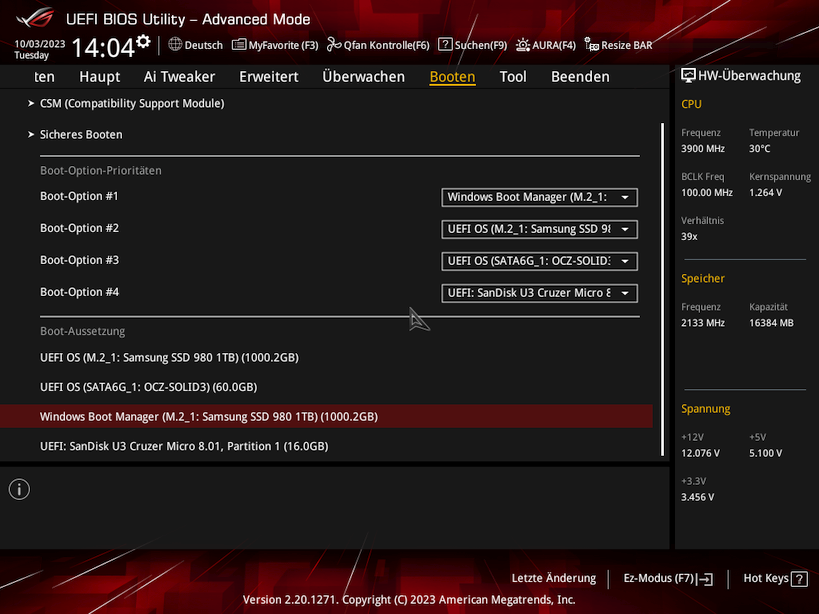Open the Erweitert tab
The image size is (819, 614).
pyautogui.click(x=269, y=77)
